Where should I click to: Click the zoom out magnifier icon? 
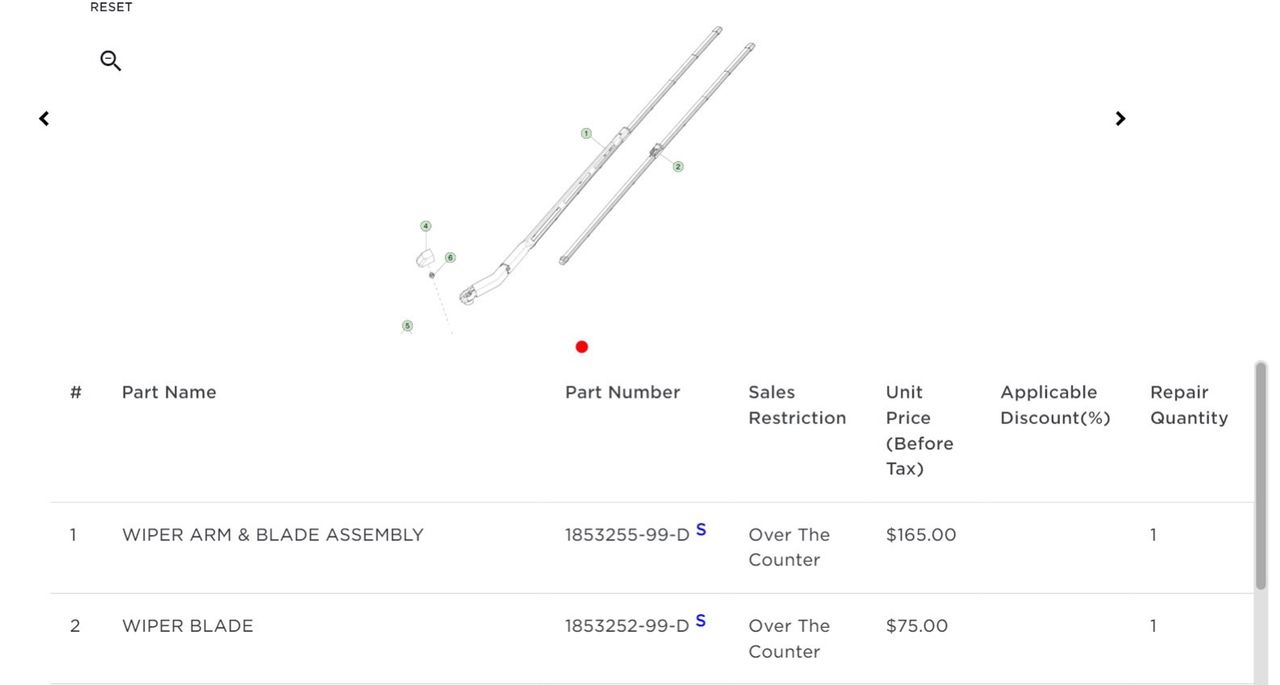pyautogui.click(x=110, y=61)
